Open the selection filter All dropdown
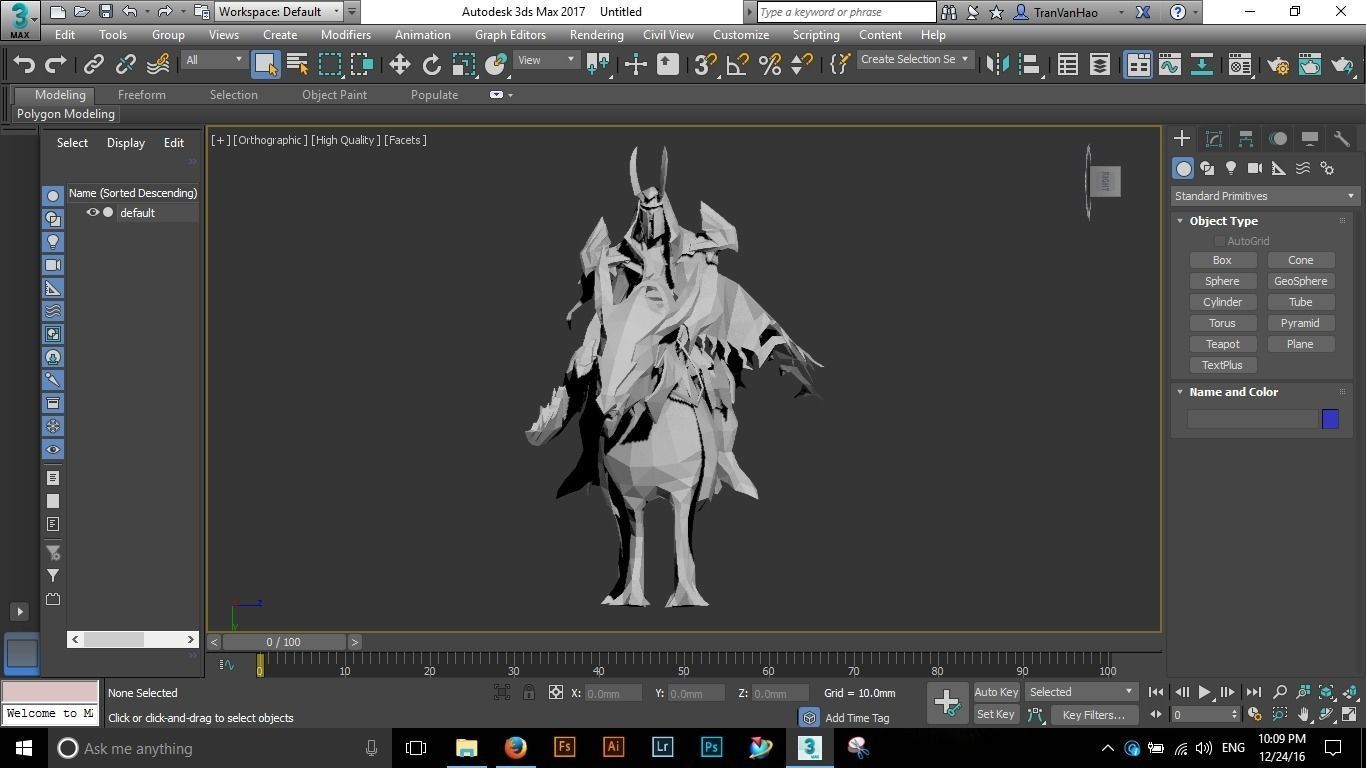Screen dimensions: 1366x768 [214, 60]
